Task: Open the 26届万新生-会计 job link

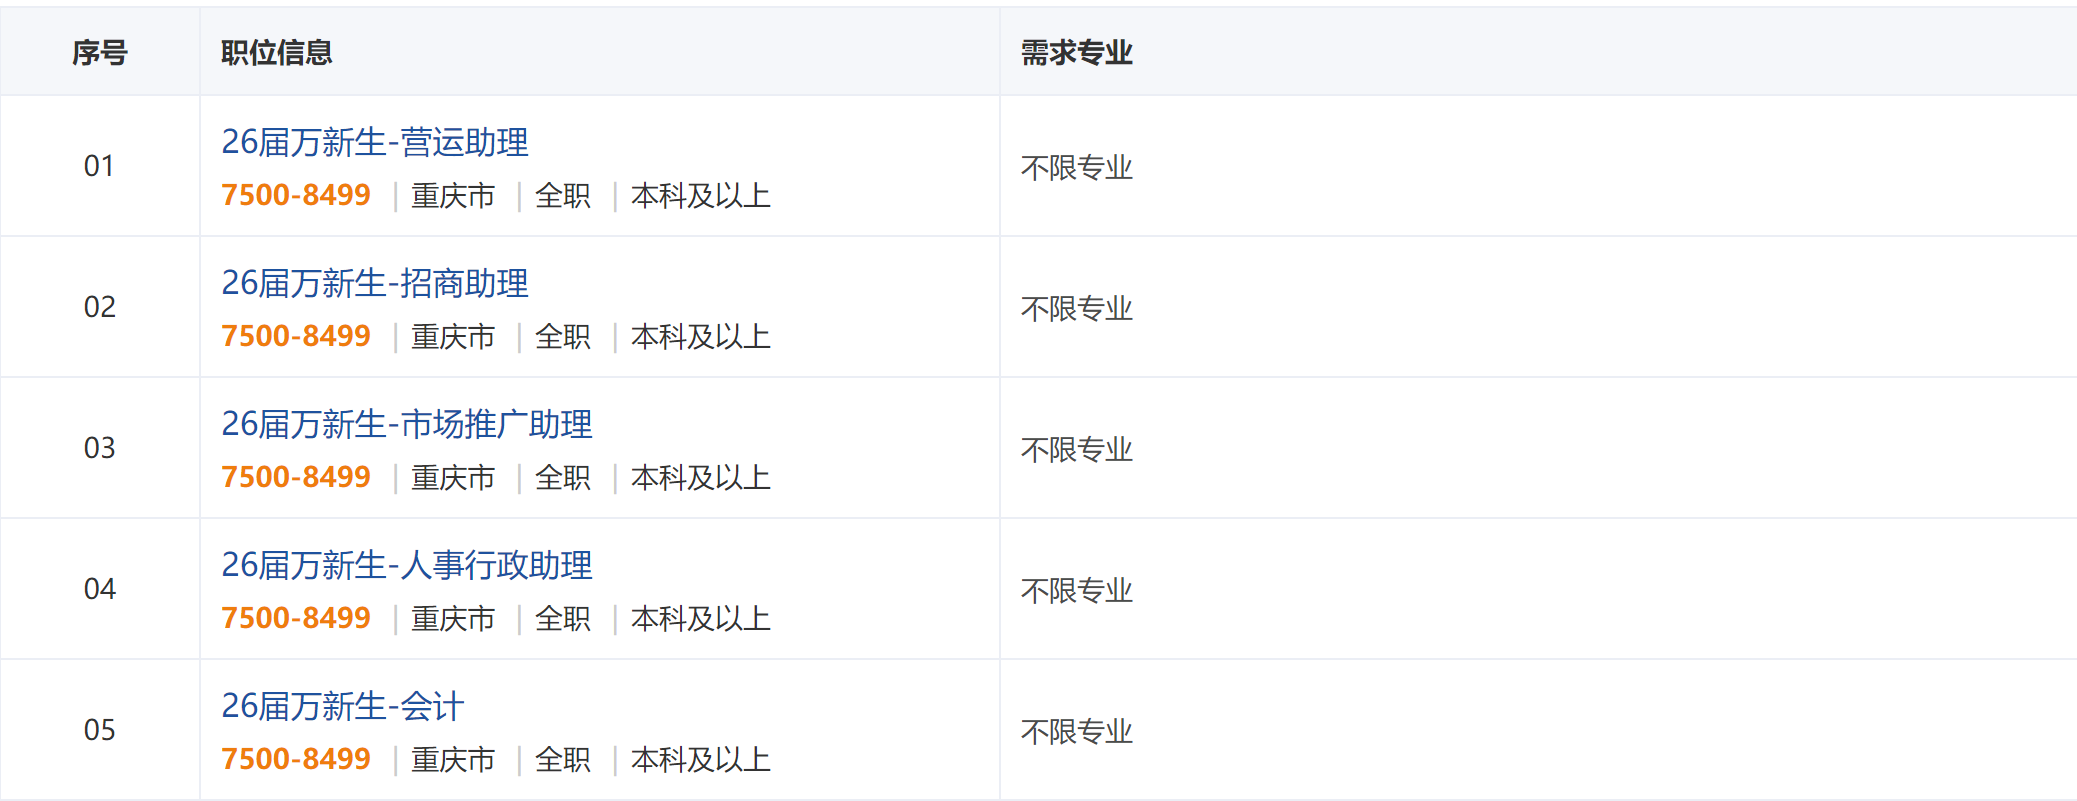Action: 342,707
